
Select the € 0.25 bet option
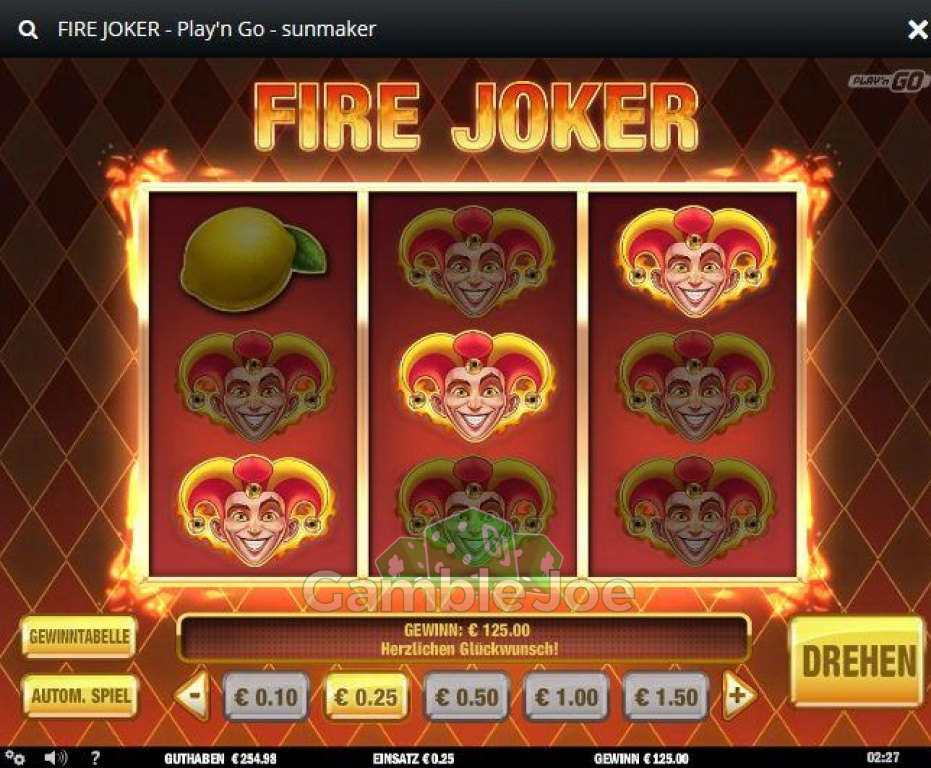pyautogui.click(x=366, y=696)
